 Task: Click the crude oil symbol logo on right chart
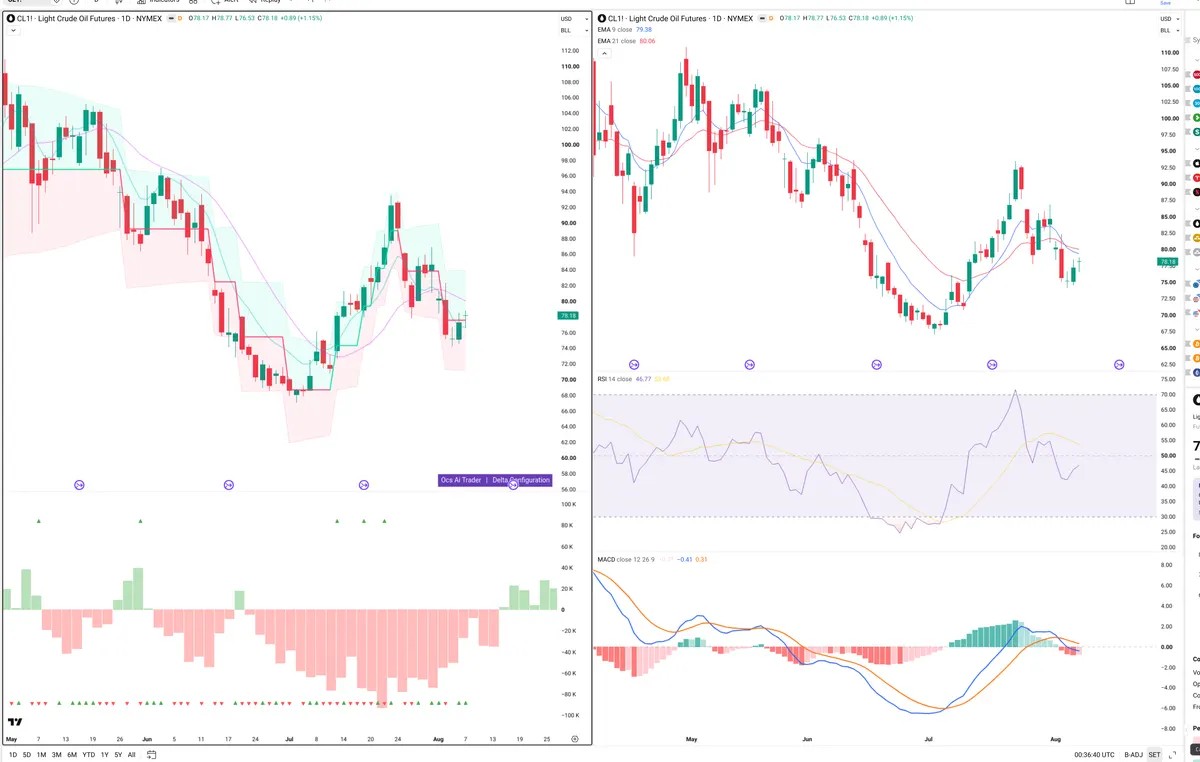(600, 18)
